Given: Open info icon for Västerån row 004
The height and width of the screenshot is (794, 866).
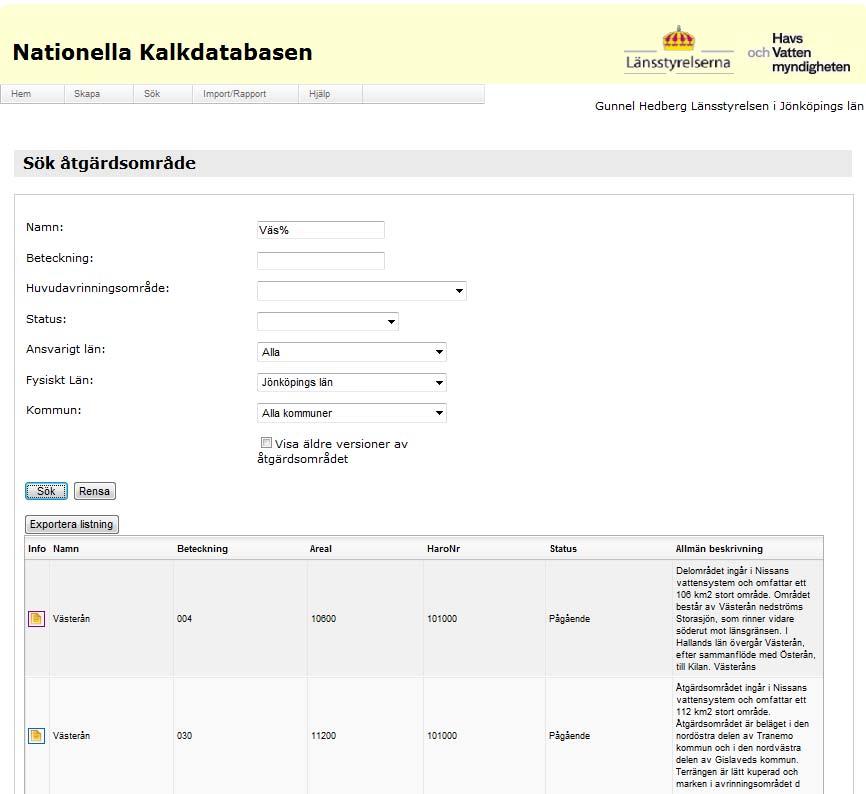Looking at the screenshot, I should (x=36, y=618).
